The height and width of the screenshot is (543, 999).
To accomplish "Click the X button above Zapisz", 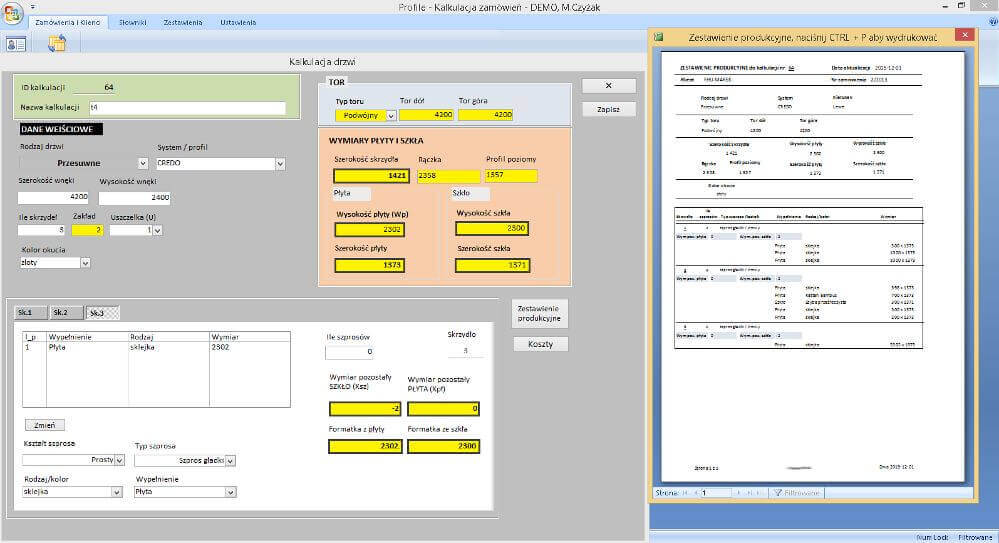I will click(x=608, y=85).
